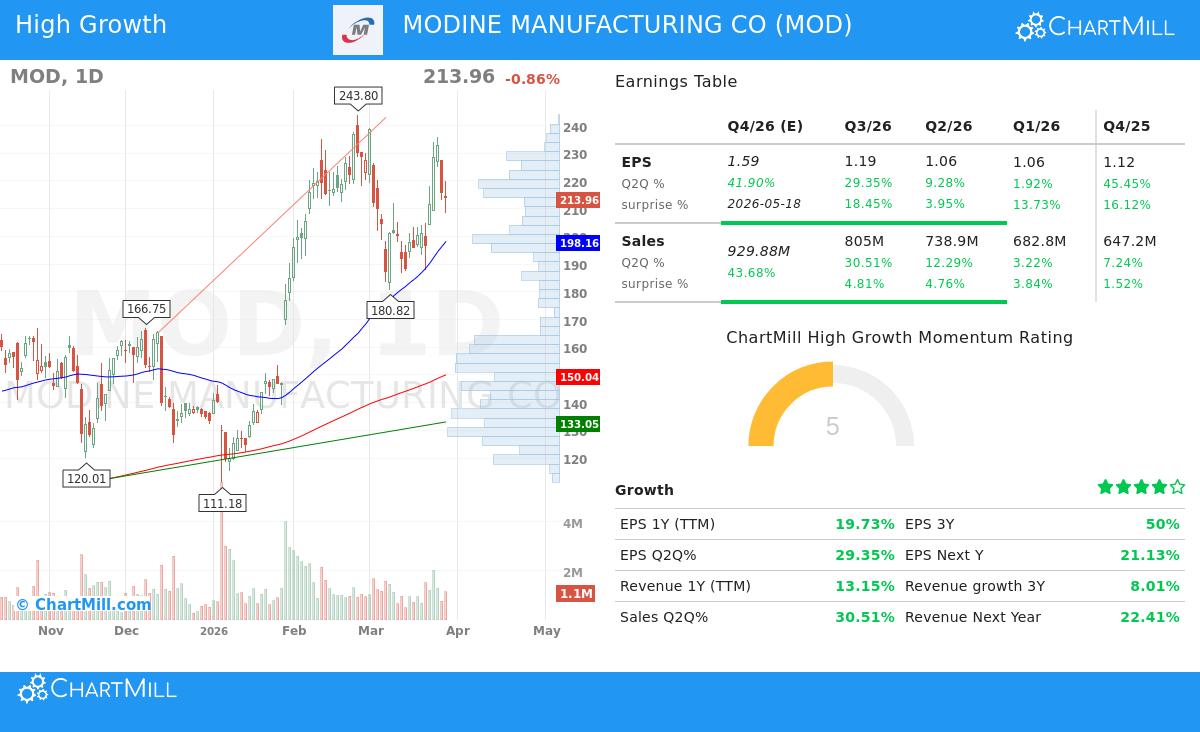Click the 243.80 high marker on the chart
This screenshot has height=732, width=1200.
click(356, 96)
